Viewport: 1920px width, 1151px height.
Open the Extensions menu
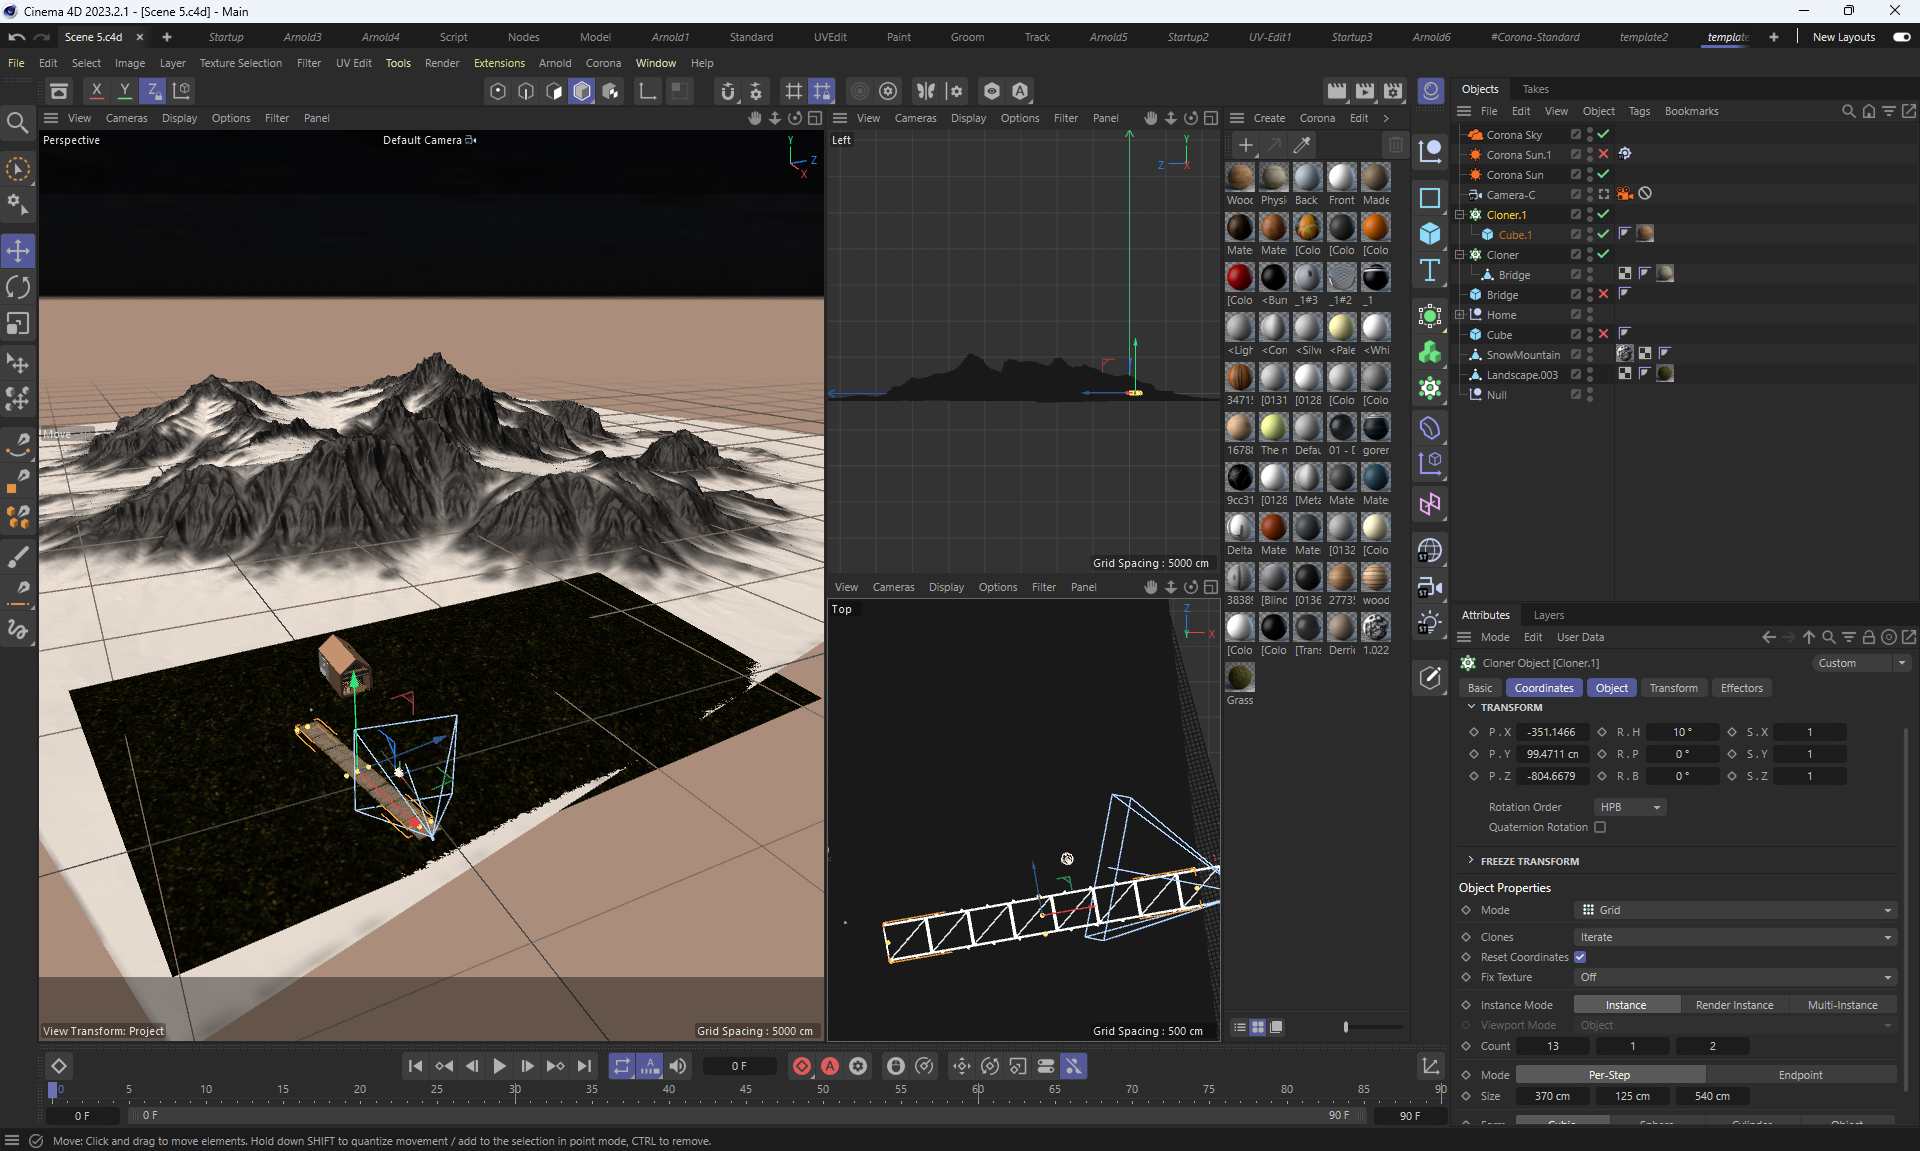click(499, 63)
